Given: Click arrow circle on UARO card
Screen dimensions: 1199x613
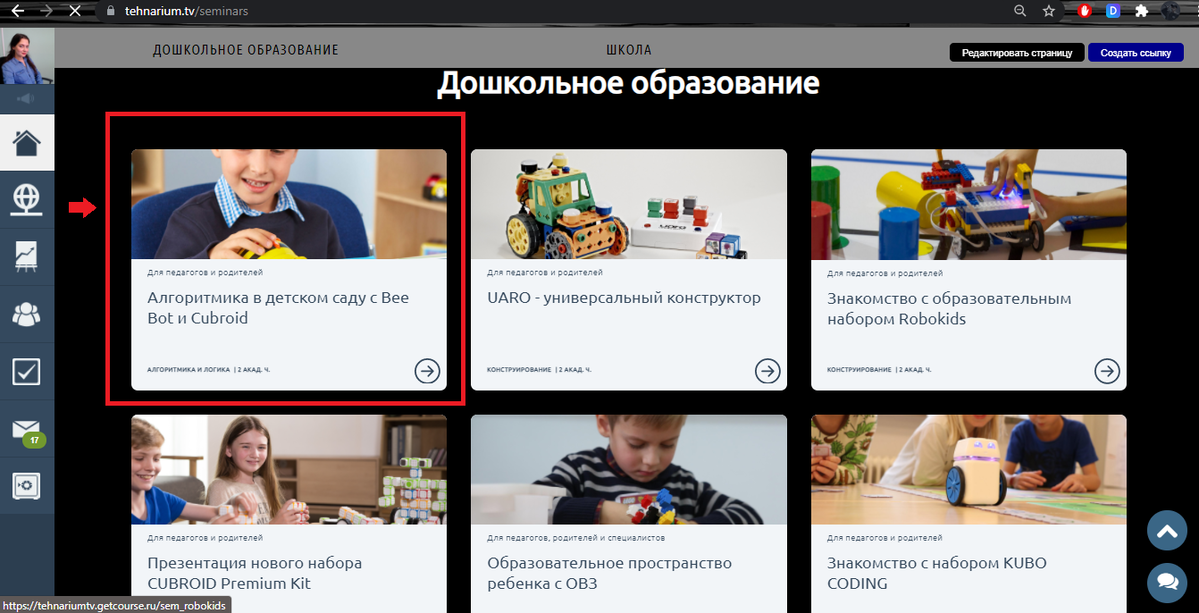Looking at the screenshot, I should click(768, 371).
